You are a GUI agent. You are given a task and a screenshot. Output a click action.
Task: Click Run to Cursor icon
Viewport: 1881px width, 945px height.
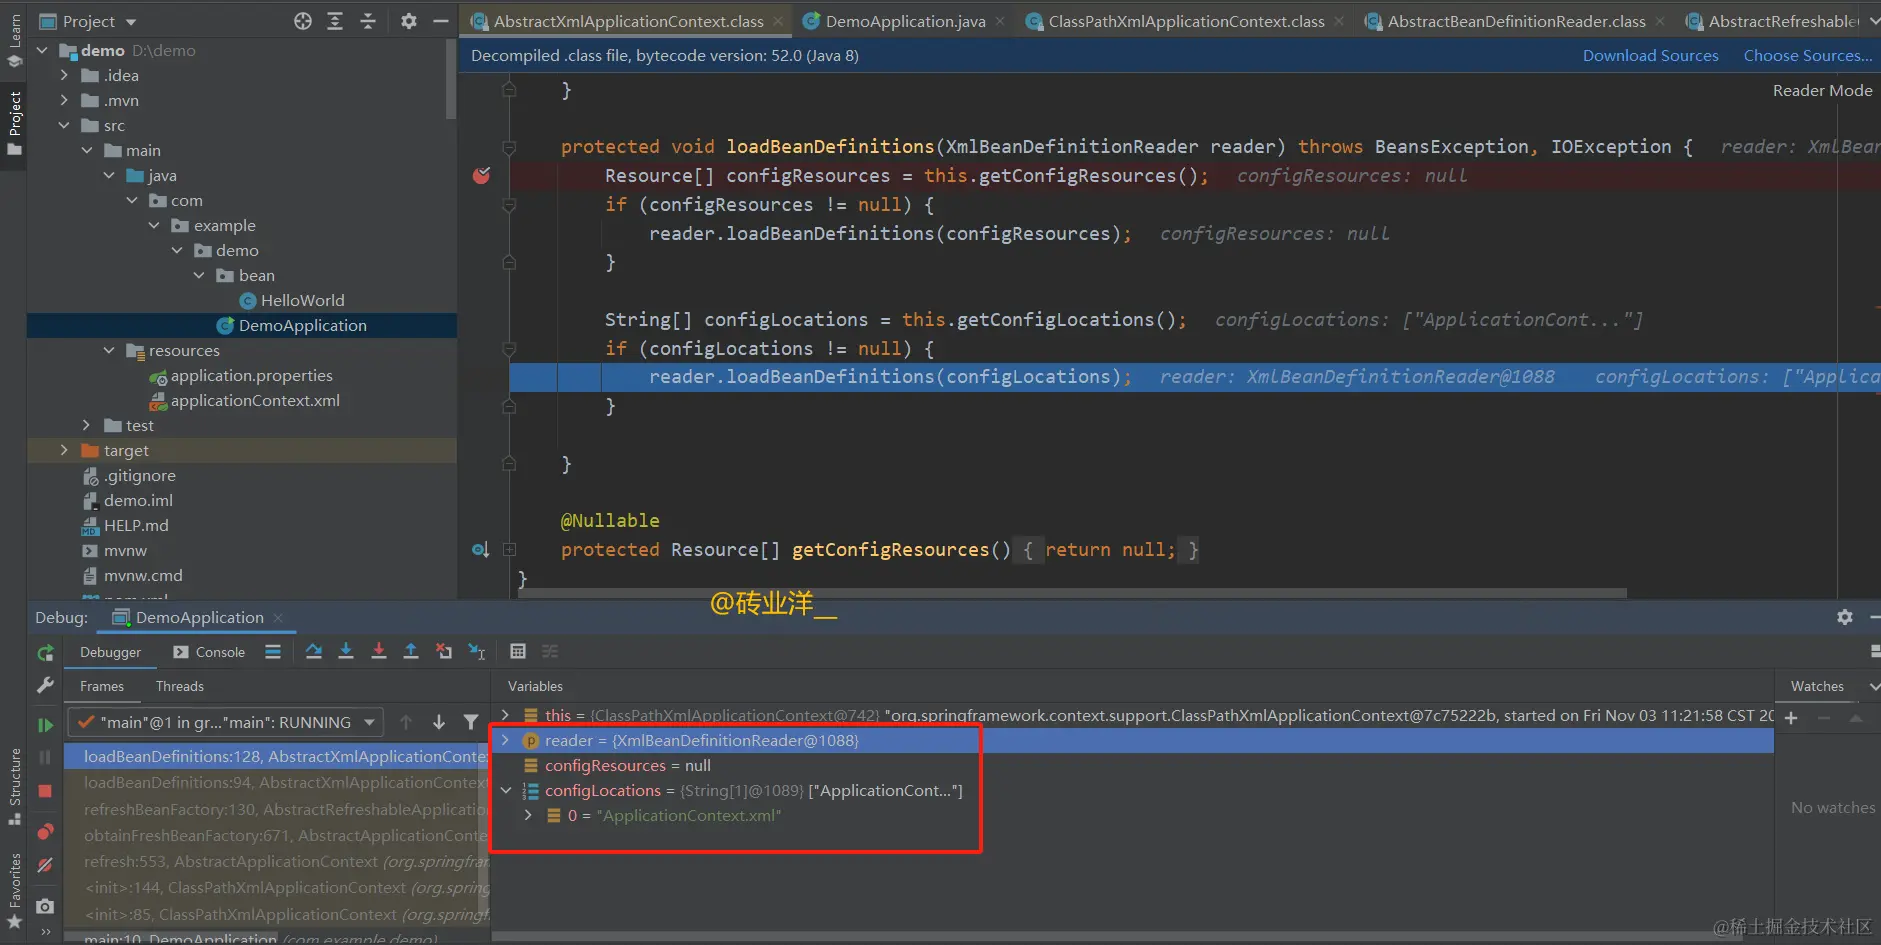477,651
